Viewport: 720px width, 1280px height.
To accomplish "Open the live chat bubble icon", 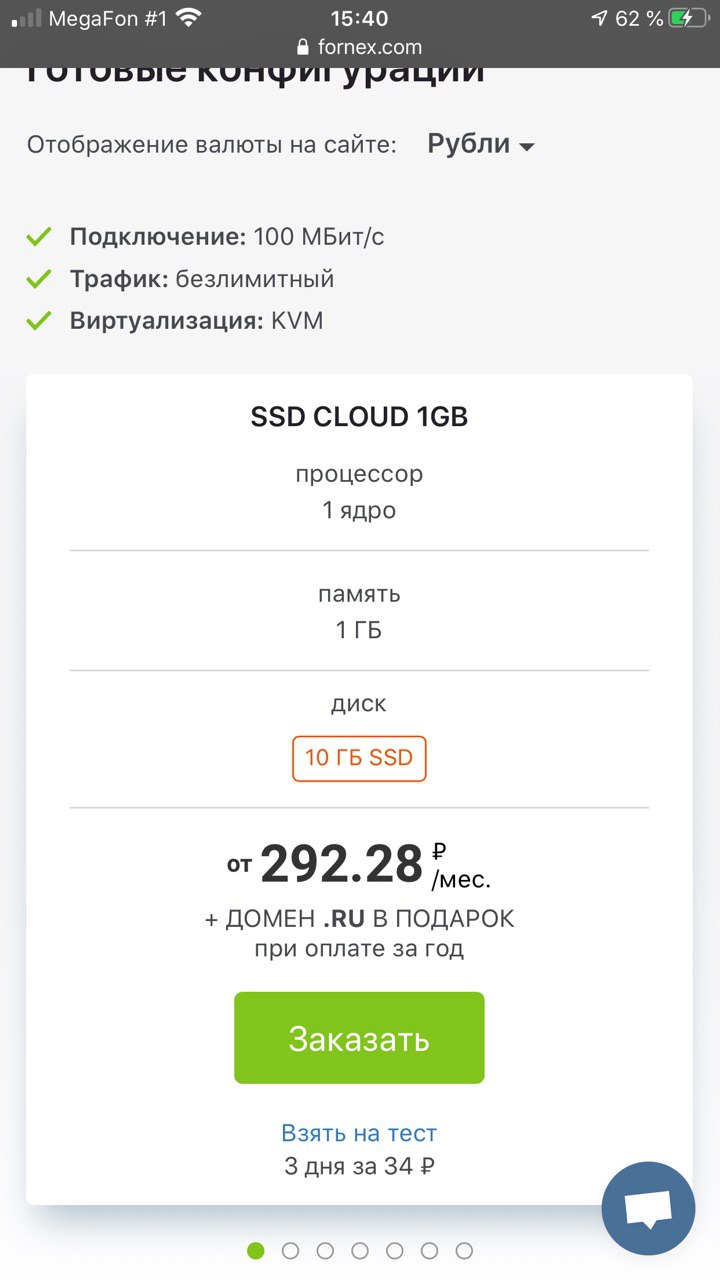I will tap(648, 1208).
